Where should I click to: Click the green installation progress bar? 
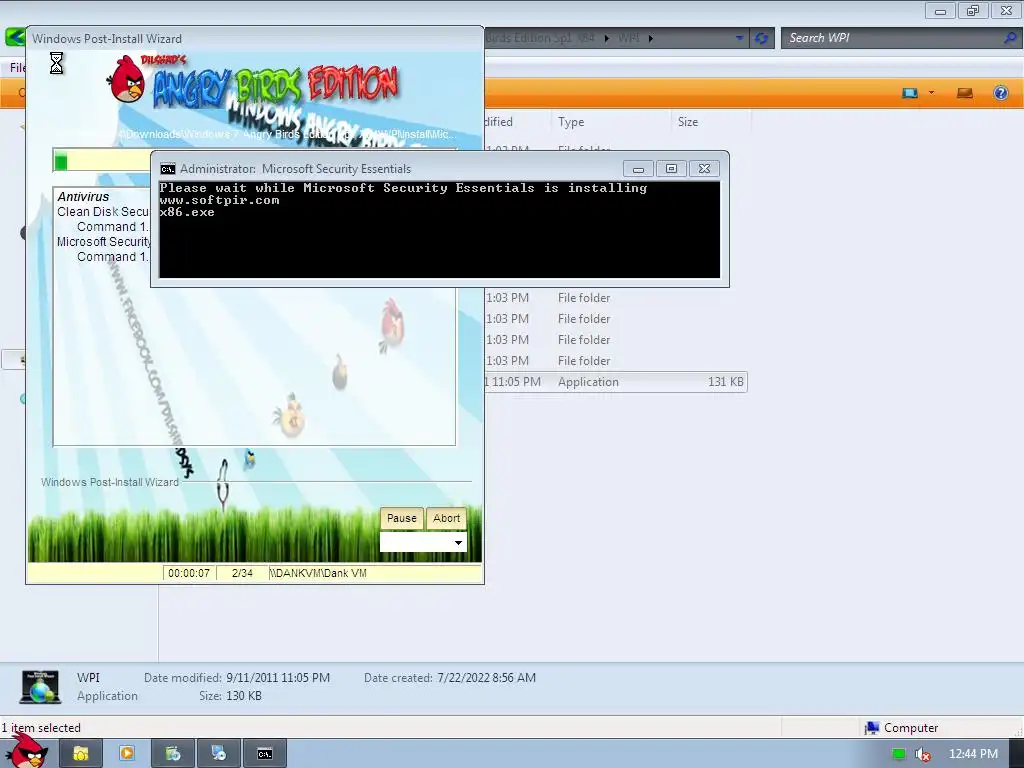[103, 161]
